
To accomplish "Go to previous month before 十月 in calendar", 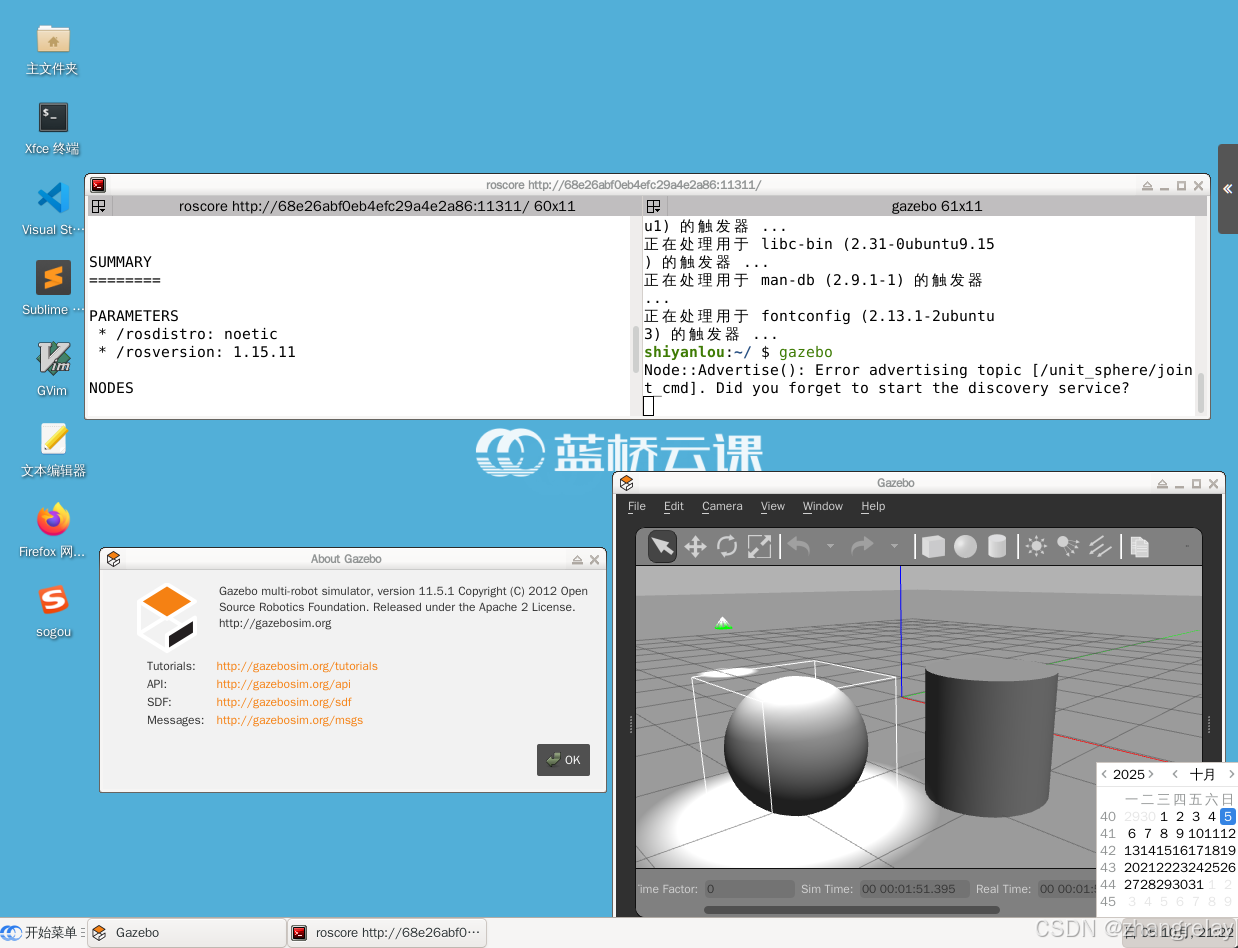I will (1175, 774).
